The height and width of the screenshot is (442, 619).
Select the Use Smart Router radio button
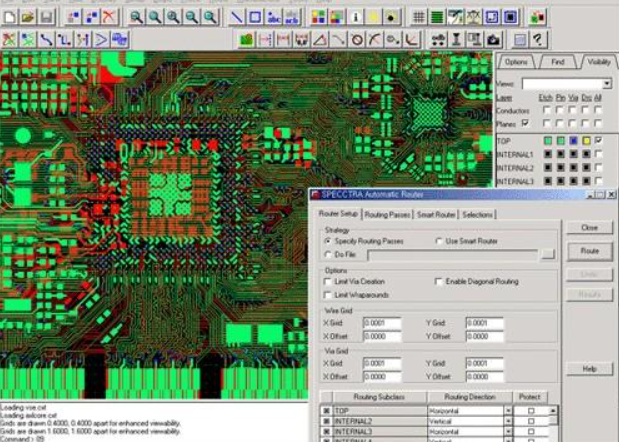(x=439, y=241)
